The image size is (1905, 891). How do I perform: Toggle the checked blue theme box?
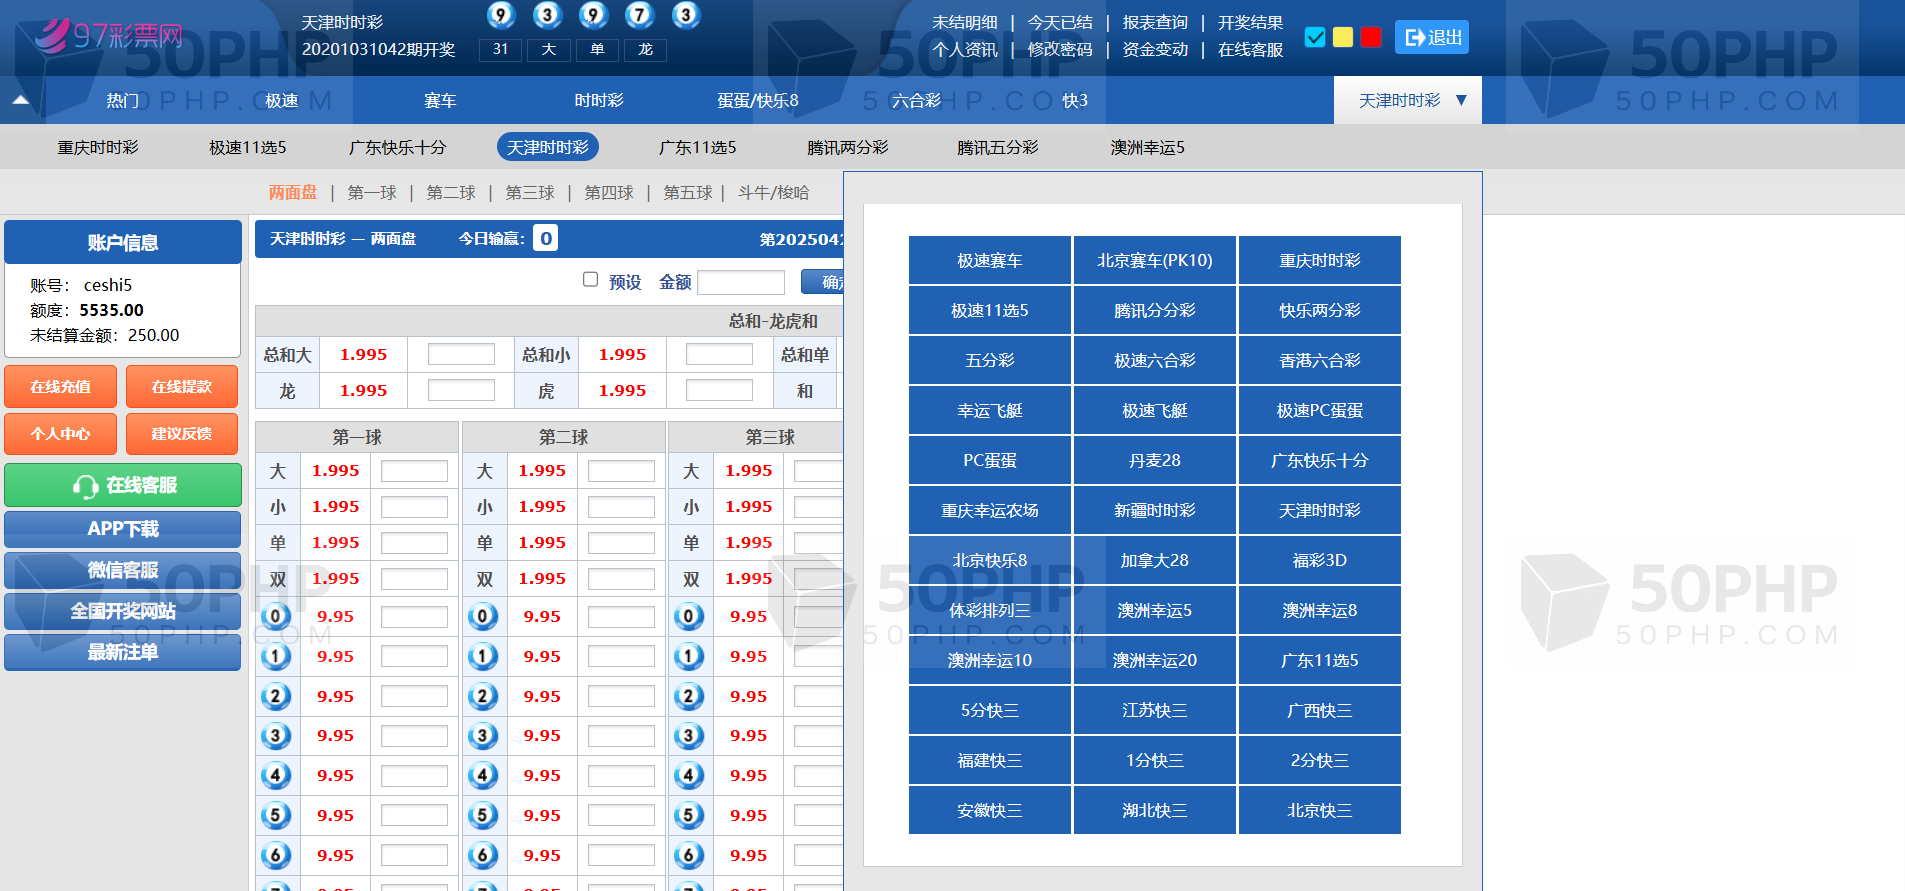point(1315,37)
